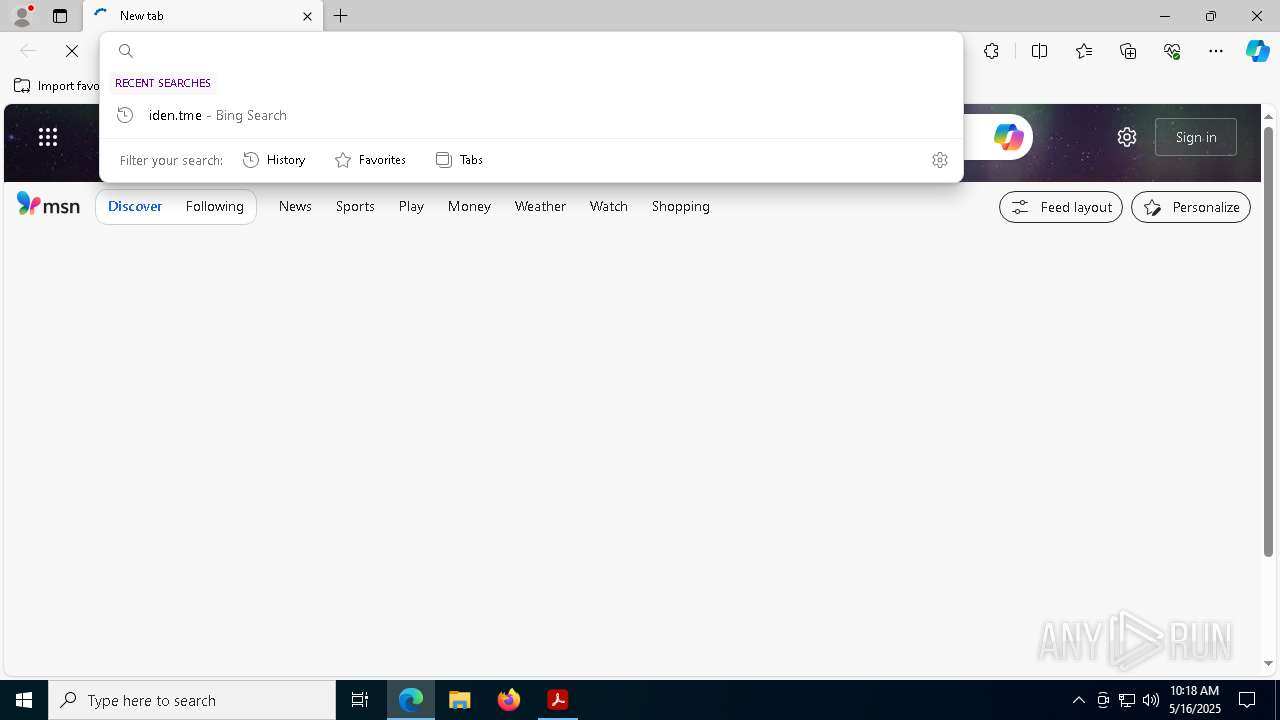Image resolution: width=1280 pixels, height=720 pixels.
Task: Click Microsoft Edge taskbar icon
Action: pos(411,700)
